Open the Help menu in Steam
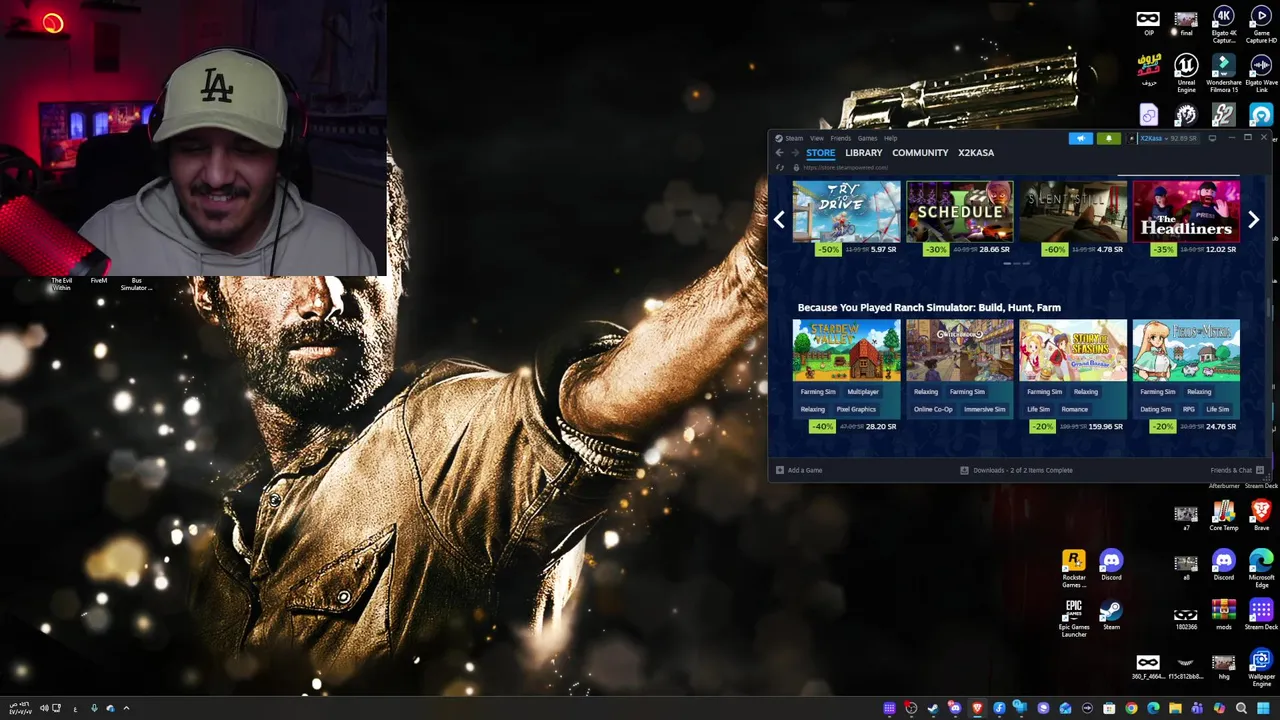This screenshot has height=720, width=1280. tap(890, 138)
